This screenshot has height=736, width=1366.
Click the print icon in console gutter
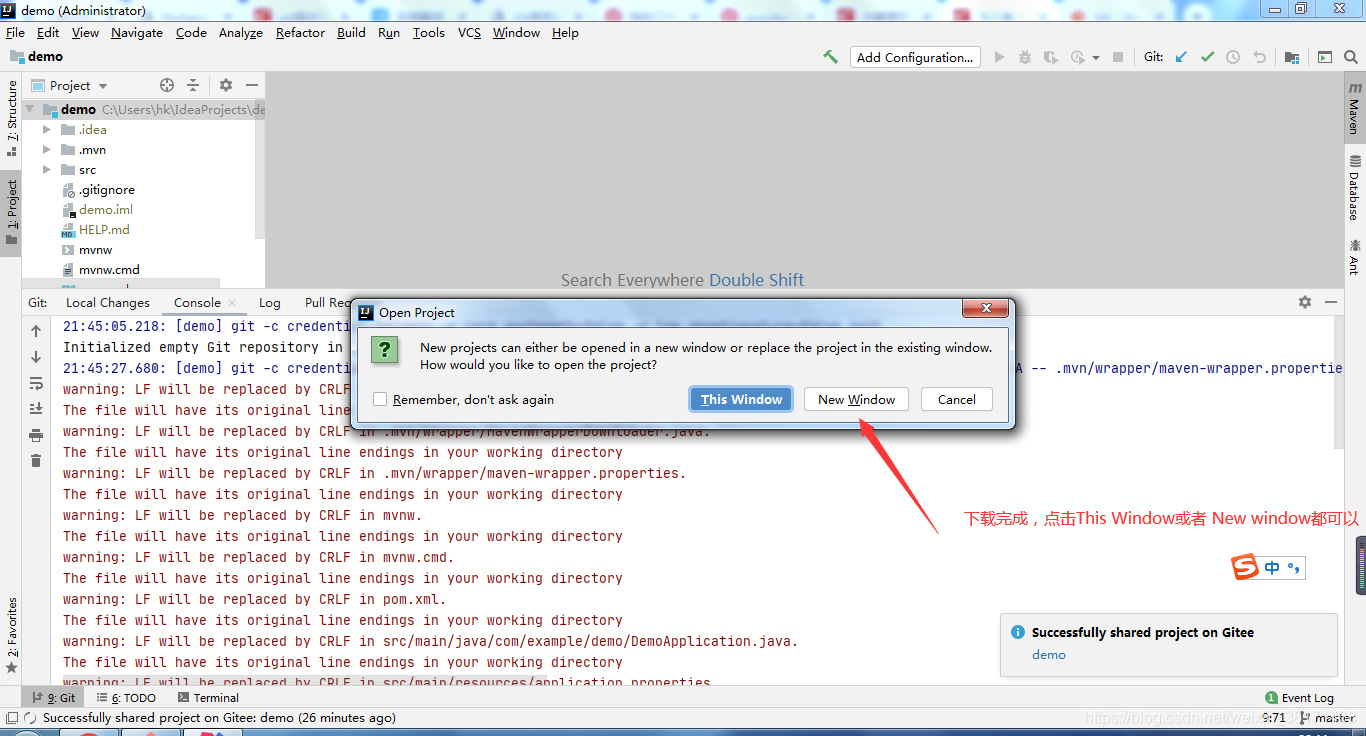[36, 435]
